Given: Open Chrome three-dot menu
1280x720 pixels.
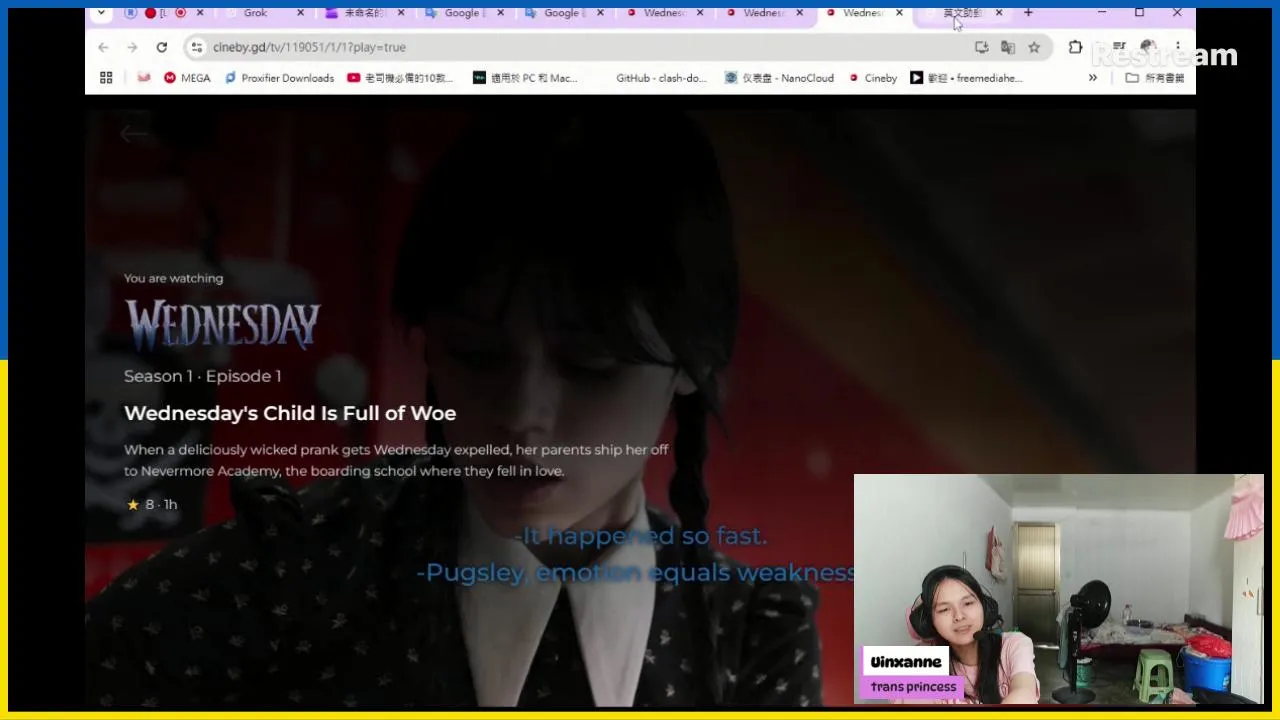Looking at the screenshot, I should (x=1178, y=47).
